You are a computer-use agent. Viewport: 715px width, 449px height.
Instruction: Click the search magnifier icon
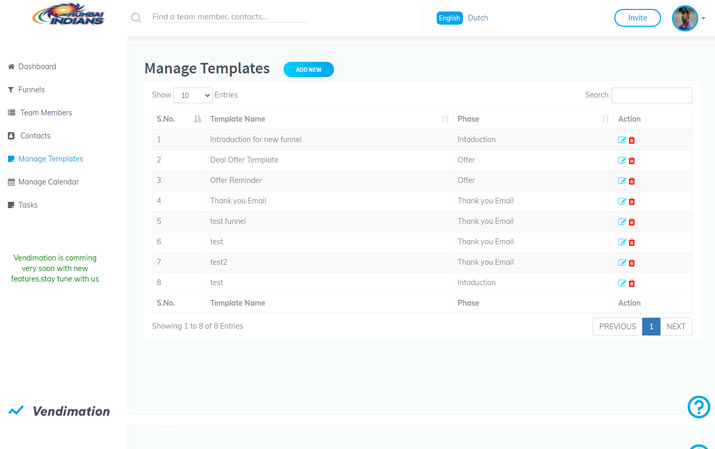(x=136, y=18)
